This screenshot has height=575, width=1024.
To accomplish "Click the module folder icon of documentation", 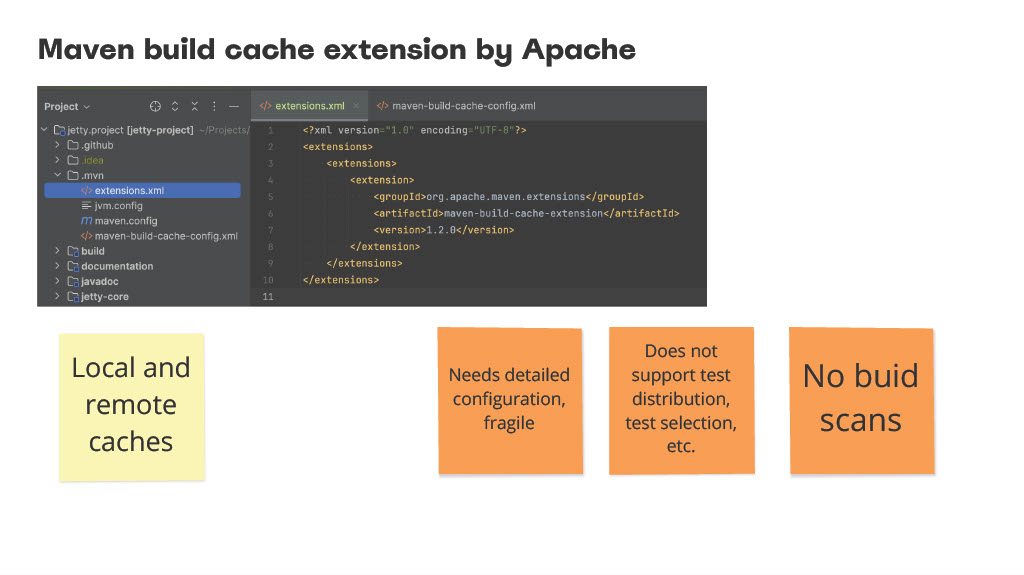I will point(73,266).
